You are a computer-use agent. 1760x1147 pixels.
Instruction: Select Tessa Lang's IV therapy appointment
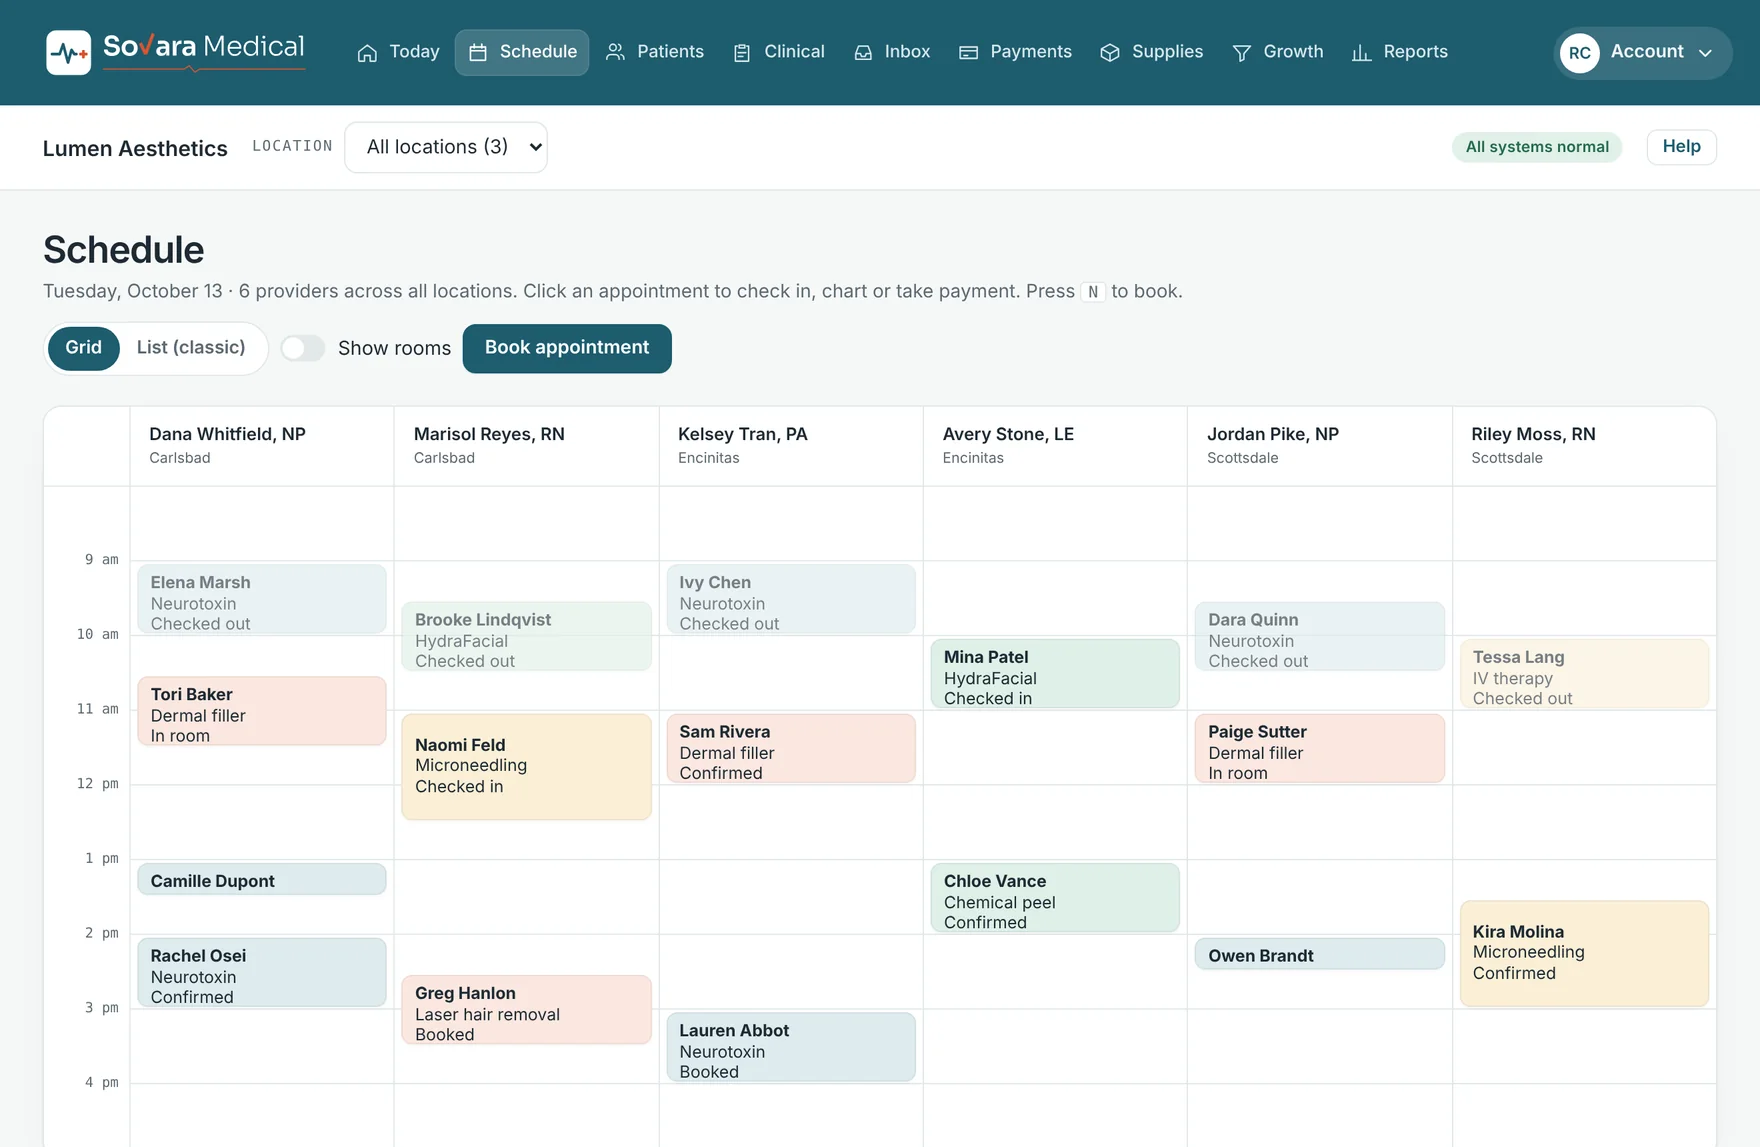(x=1584, y=674)
